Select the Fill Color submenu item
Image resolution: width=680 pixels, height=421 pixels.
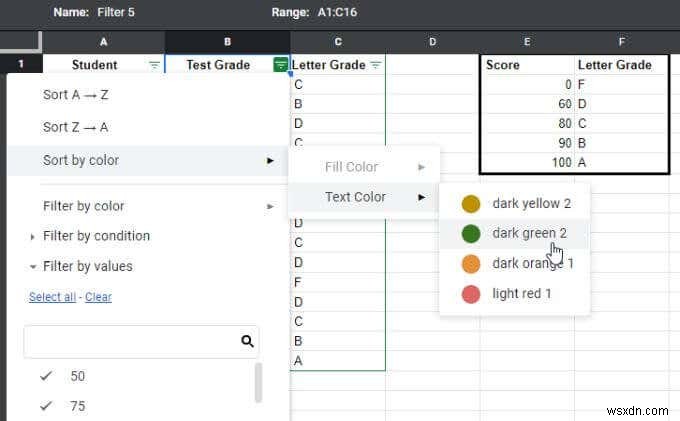(x=364, y=167)
